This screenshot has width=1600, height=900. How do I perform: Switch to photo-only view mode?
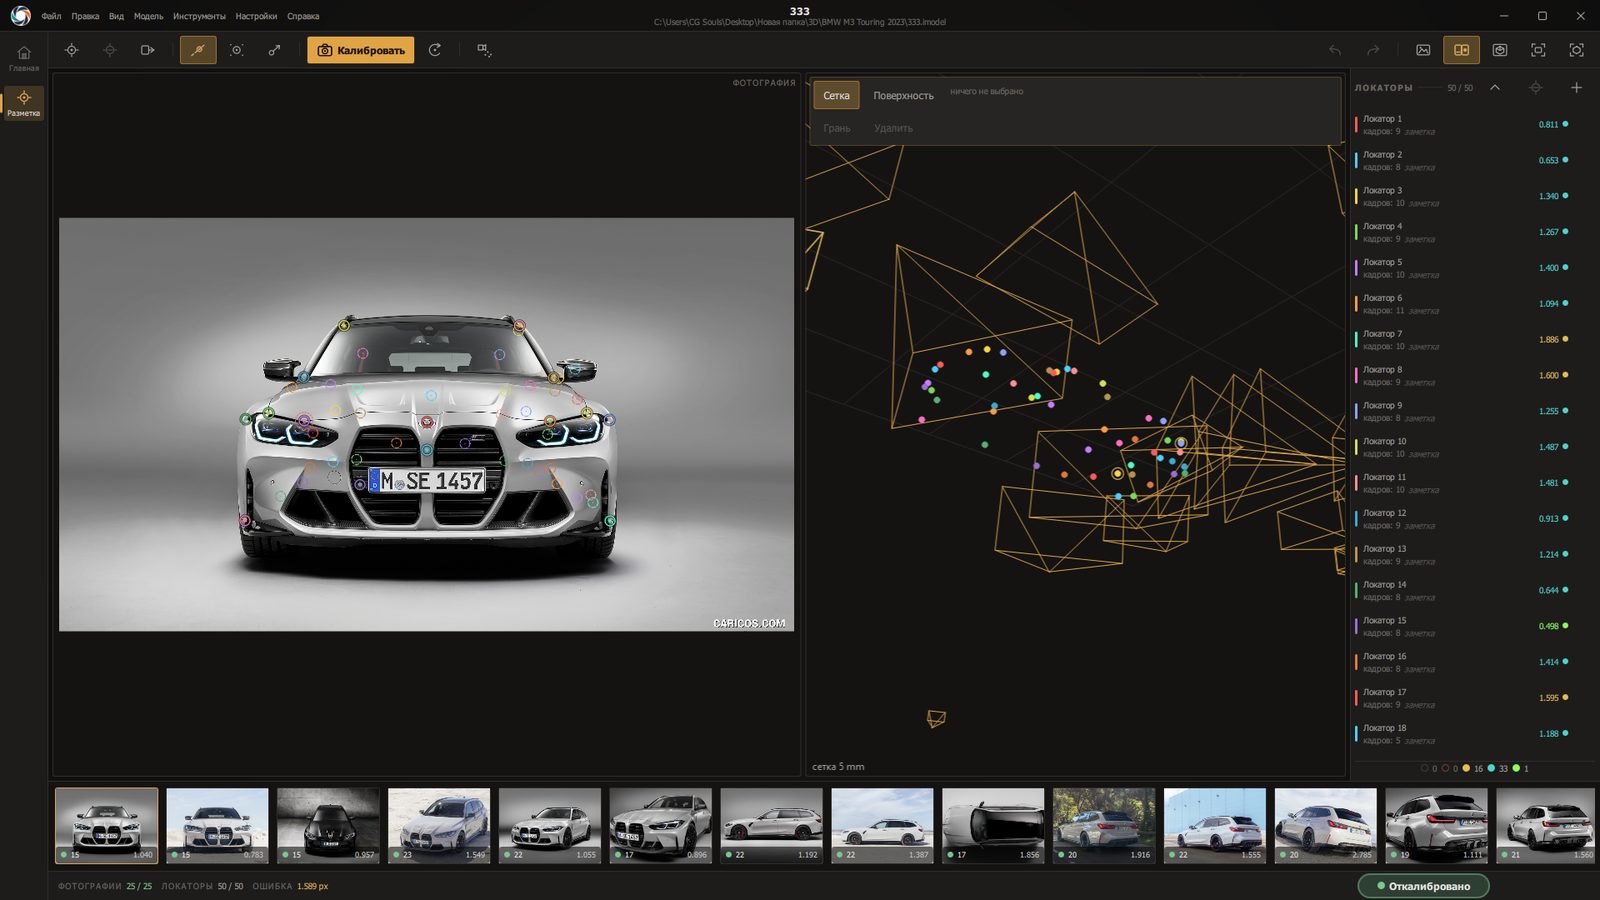[x=1423, y=50]
